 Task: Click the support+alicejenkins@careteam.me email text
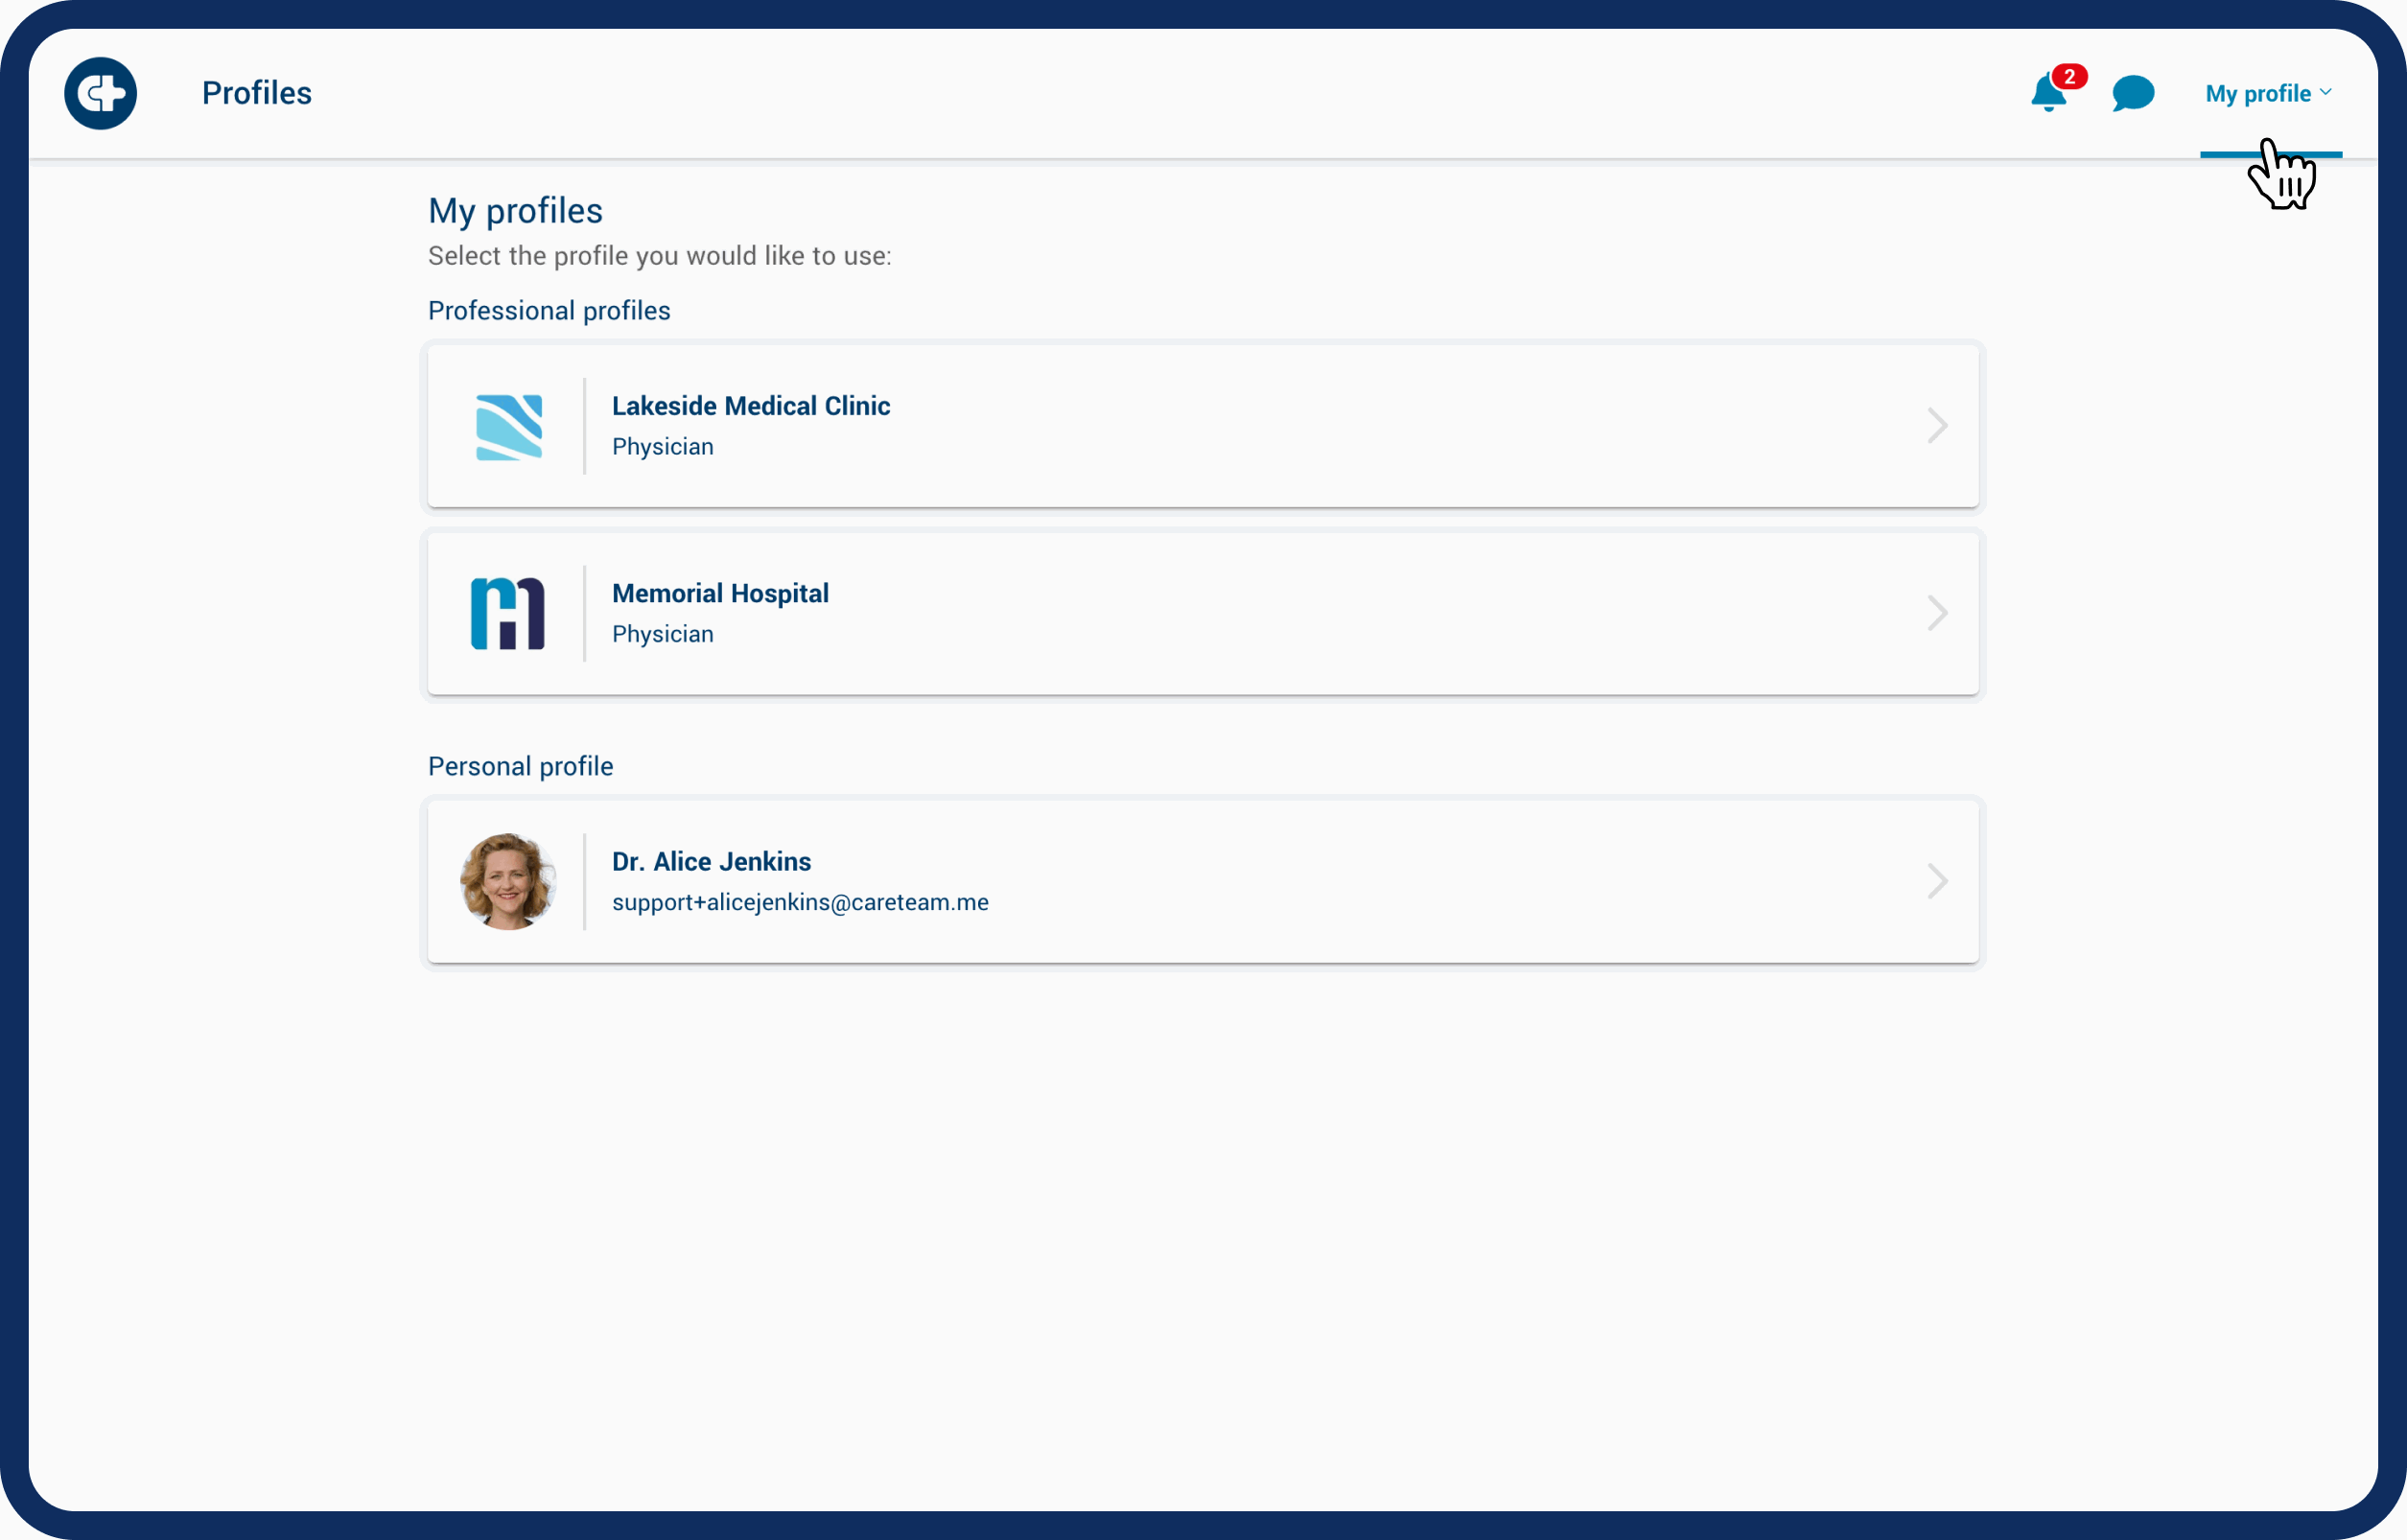800,902
